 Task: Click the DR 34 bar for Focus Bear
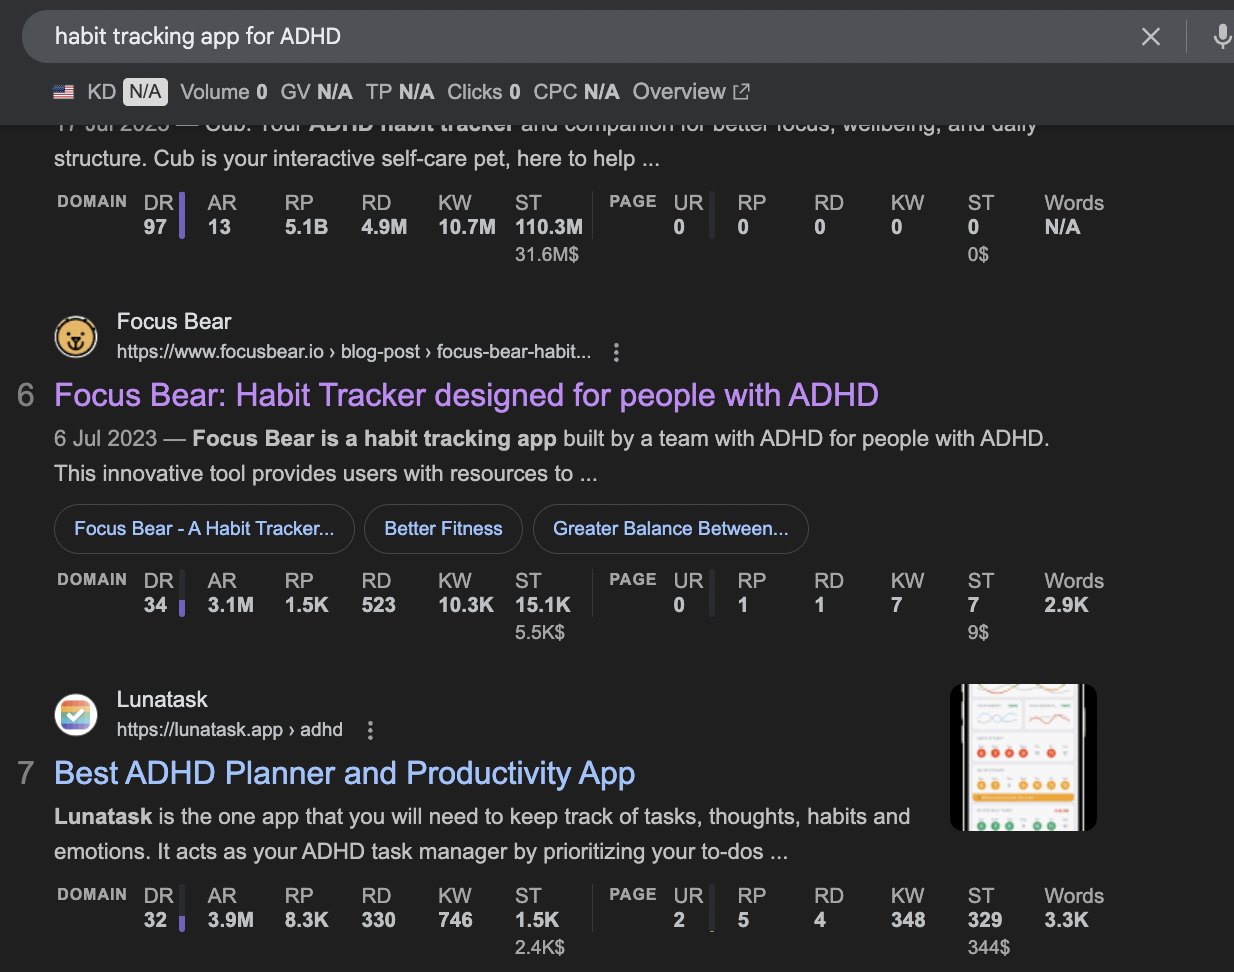182,607
